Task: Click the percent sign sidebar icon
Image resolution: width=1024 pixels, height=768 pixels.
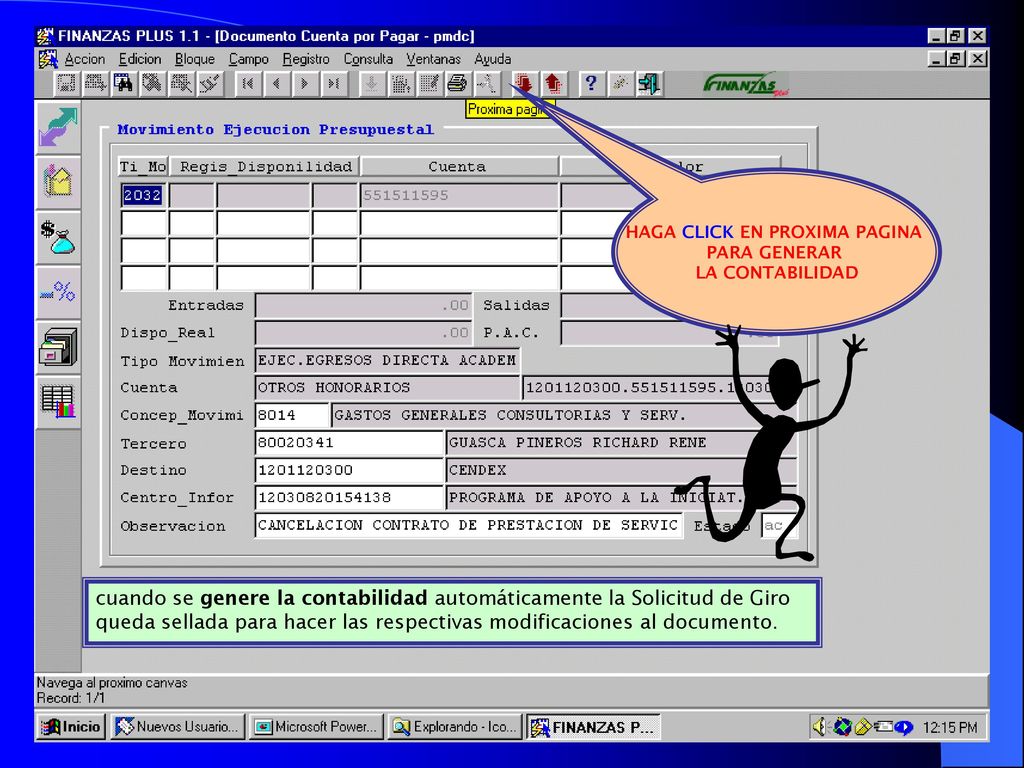Action: coord(58,292)
